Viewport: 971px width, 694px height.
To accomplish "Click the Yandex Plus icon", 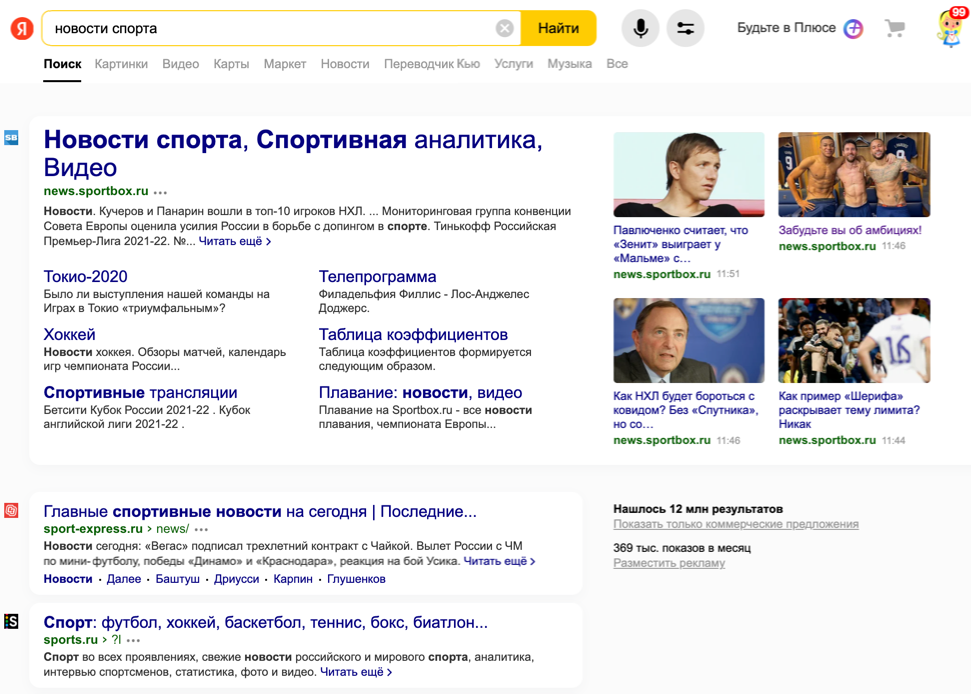I will coord(853,28).
